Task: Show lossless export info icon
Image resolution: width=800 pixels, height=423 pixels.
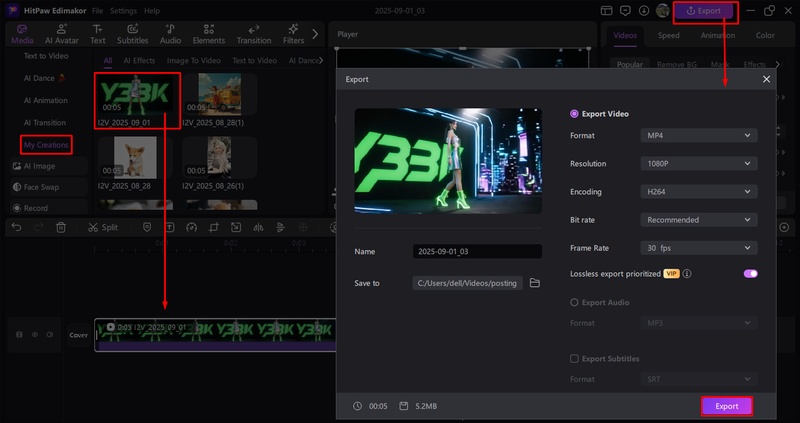Action: coord(687,274)
